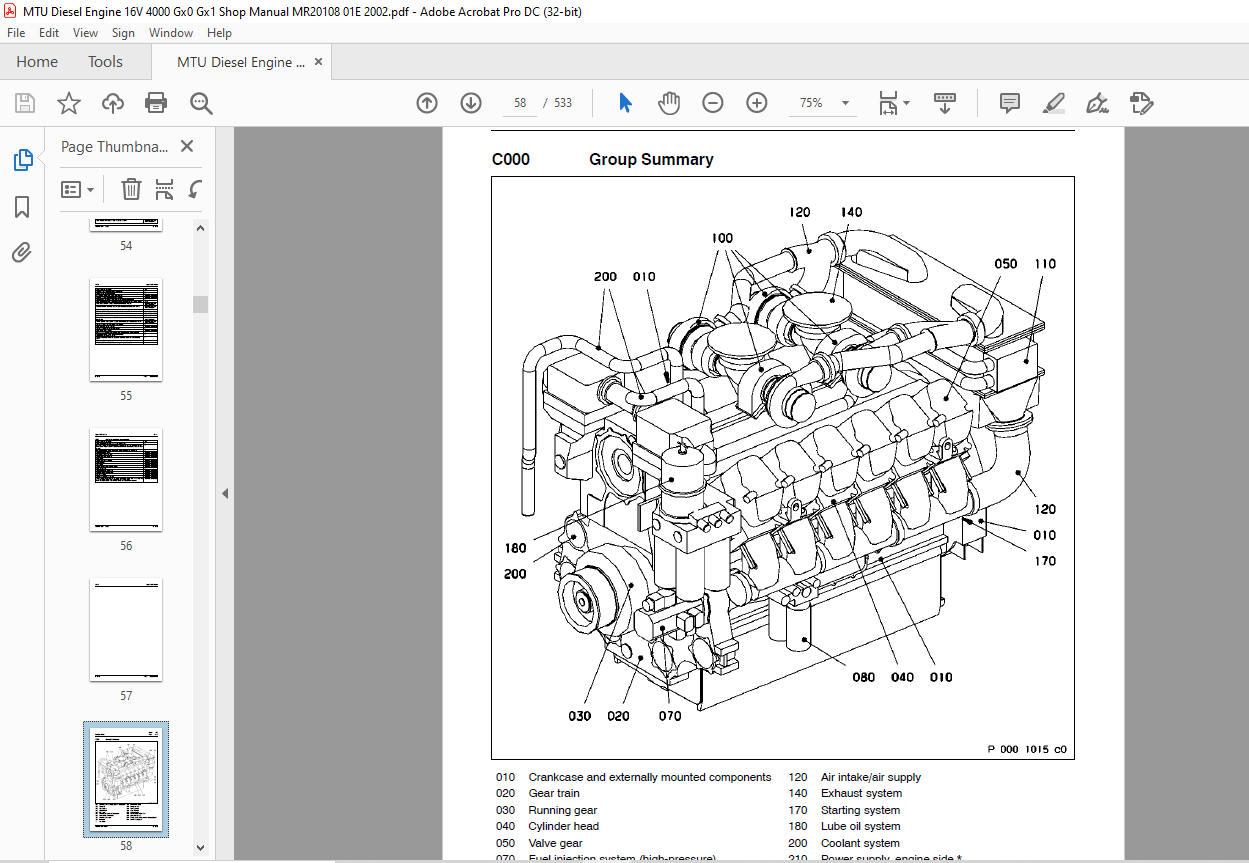Go to next page arrow
The height and width of the screenshot is (863, 1249).
click(x=471, y=103)
